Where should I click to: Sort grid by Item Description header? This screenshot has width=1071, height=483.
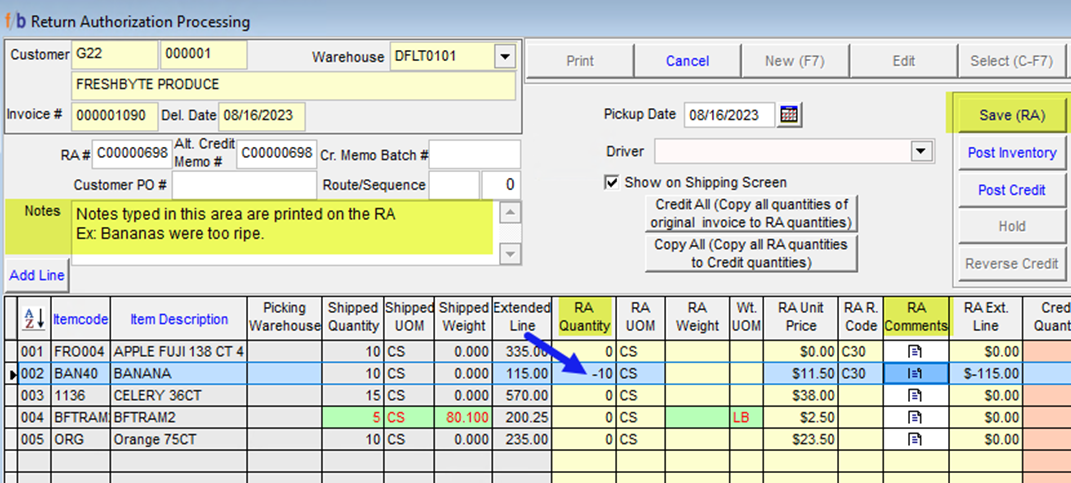click(x=179, y=319)
